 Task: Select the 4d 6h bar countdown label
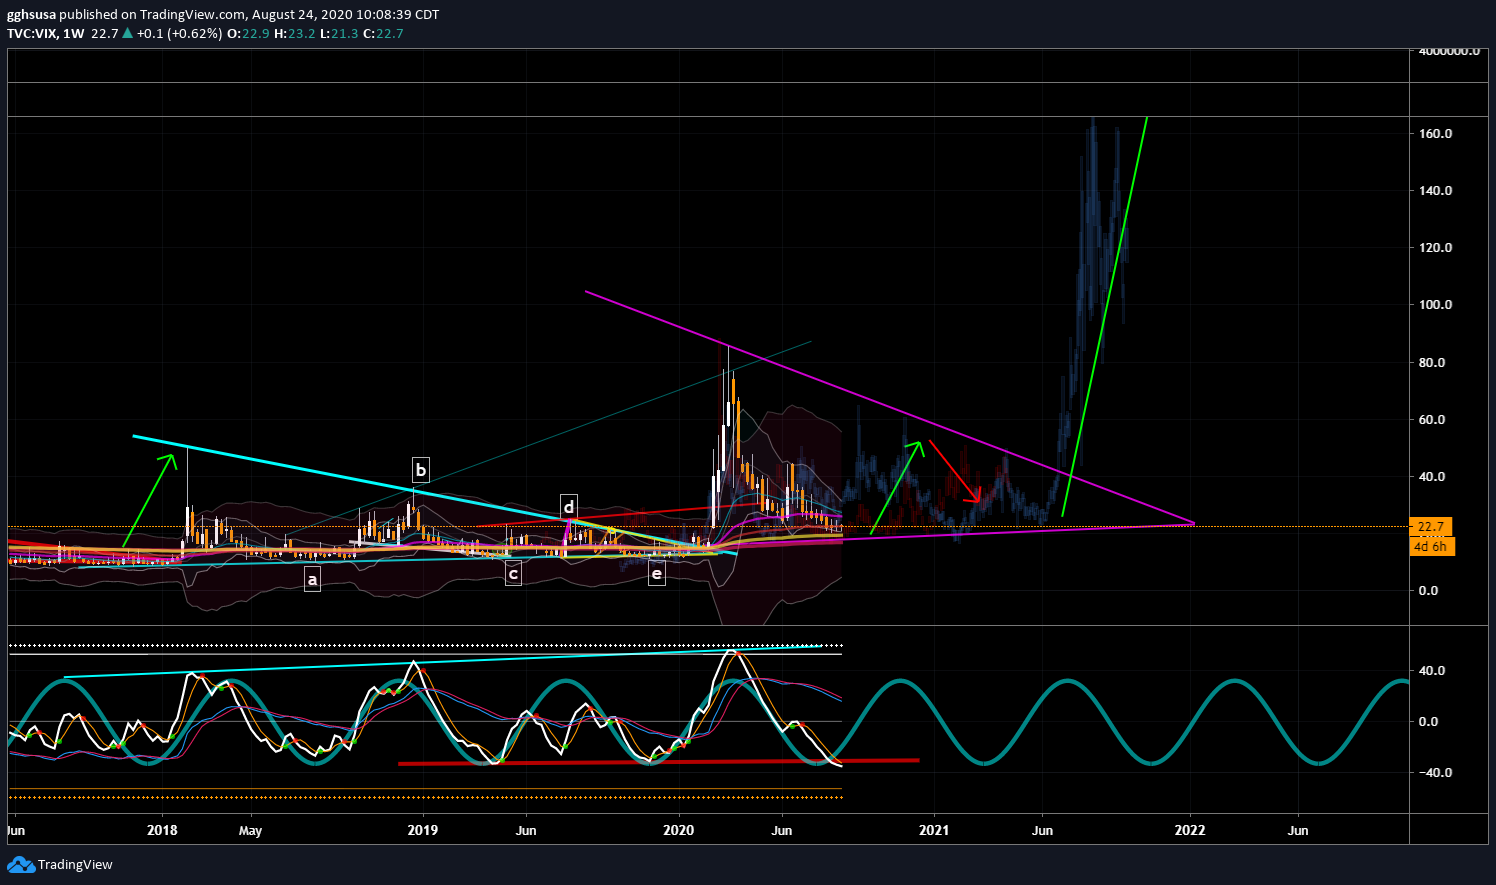click(x=1430, y=546)
